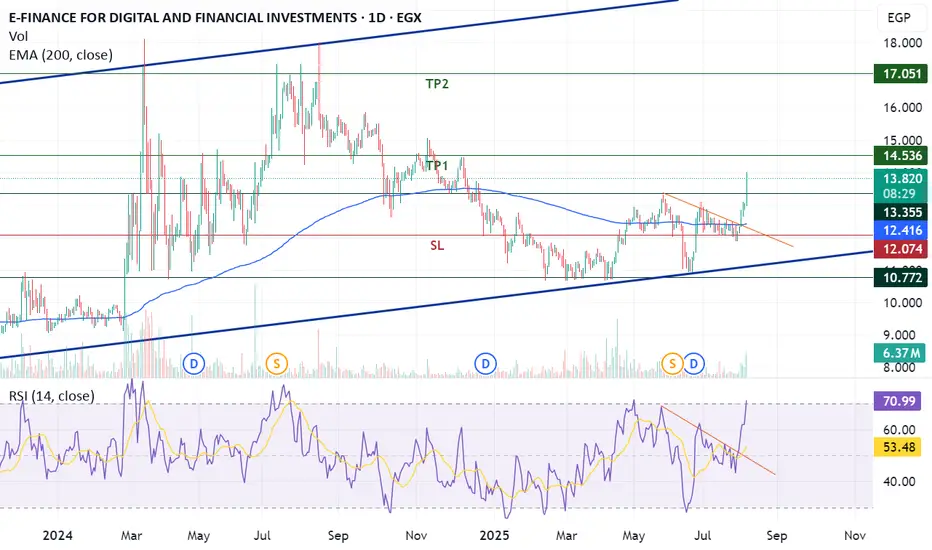Click the chart title E-FINANCE FOR DIGITAL AND FINANCIAL INVESTMENTS

pos(182,17)
